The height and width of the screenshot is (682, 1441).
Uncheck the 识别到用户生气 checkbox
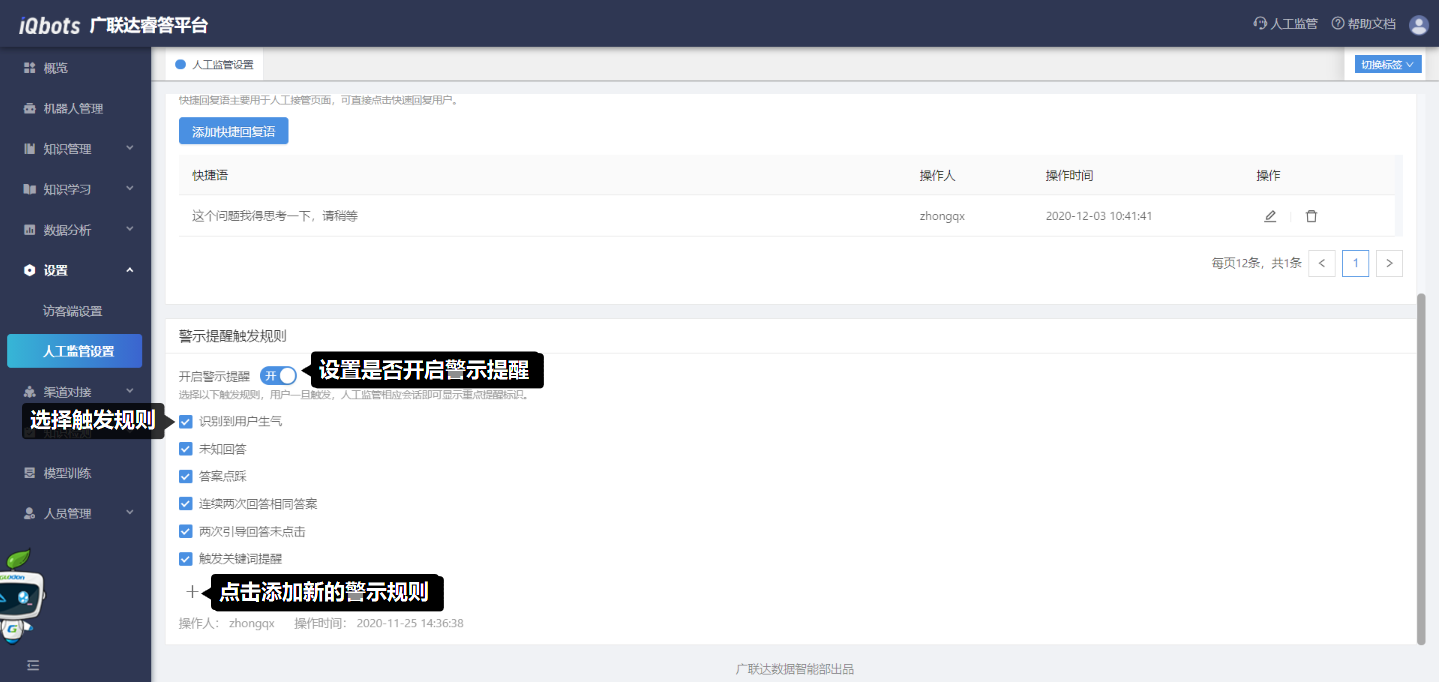point(185,421)
